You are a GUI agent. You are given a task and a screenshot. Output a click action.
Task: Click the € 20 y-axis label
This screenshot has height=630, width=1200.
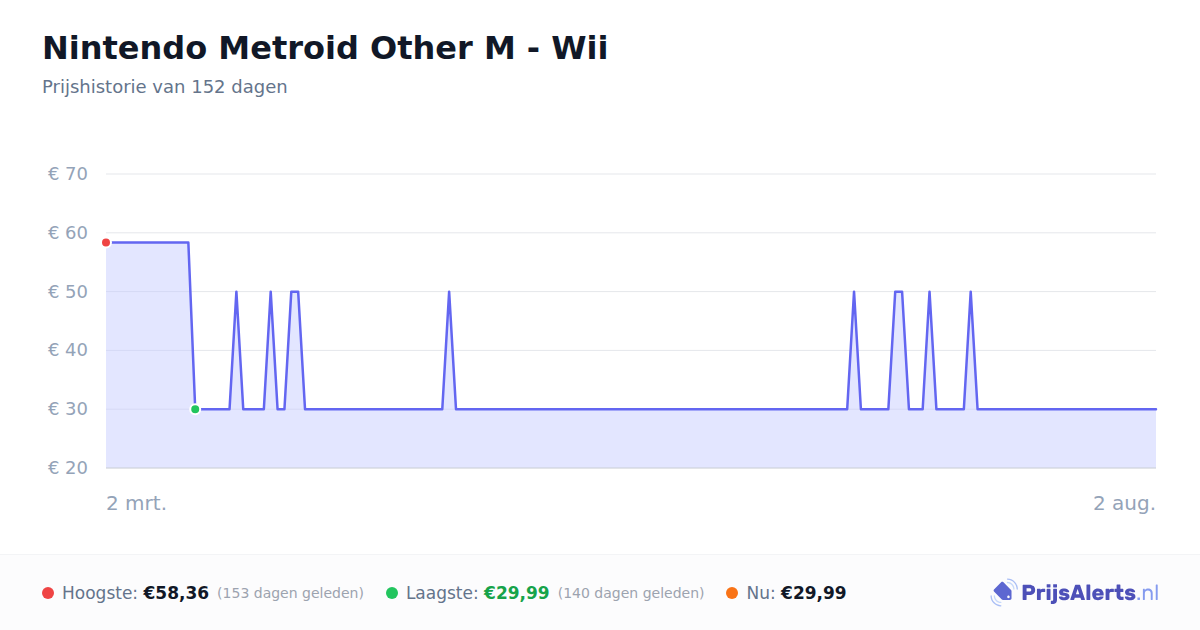(68, 468)
